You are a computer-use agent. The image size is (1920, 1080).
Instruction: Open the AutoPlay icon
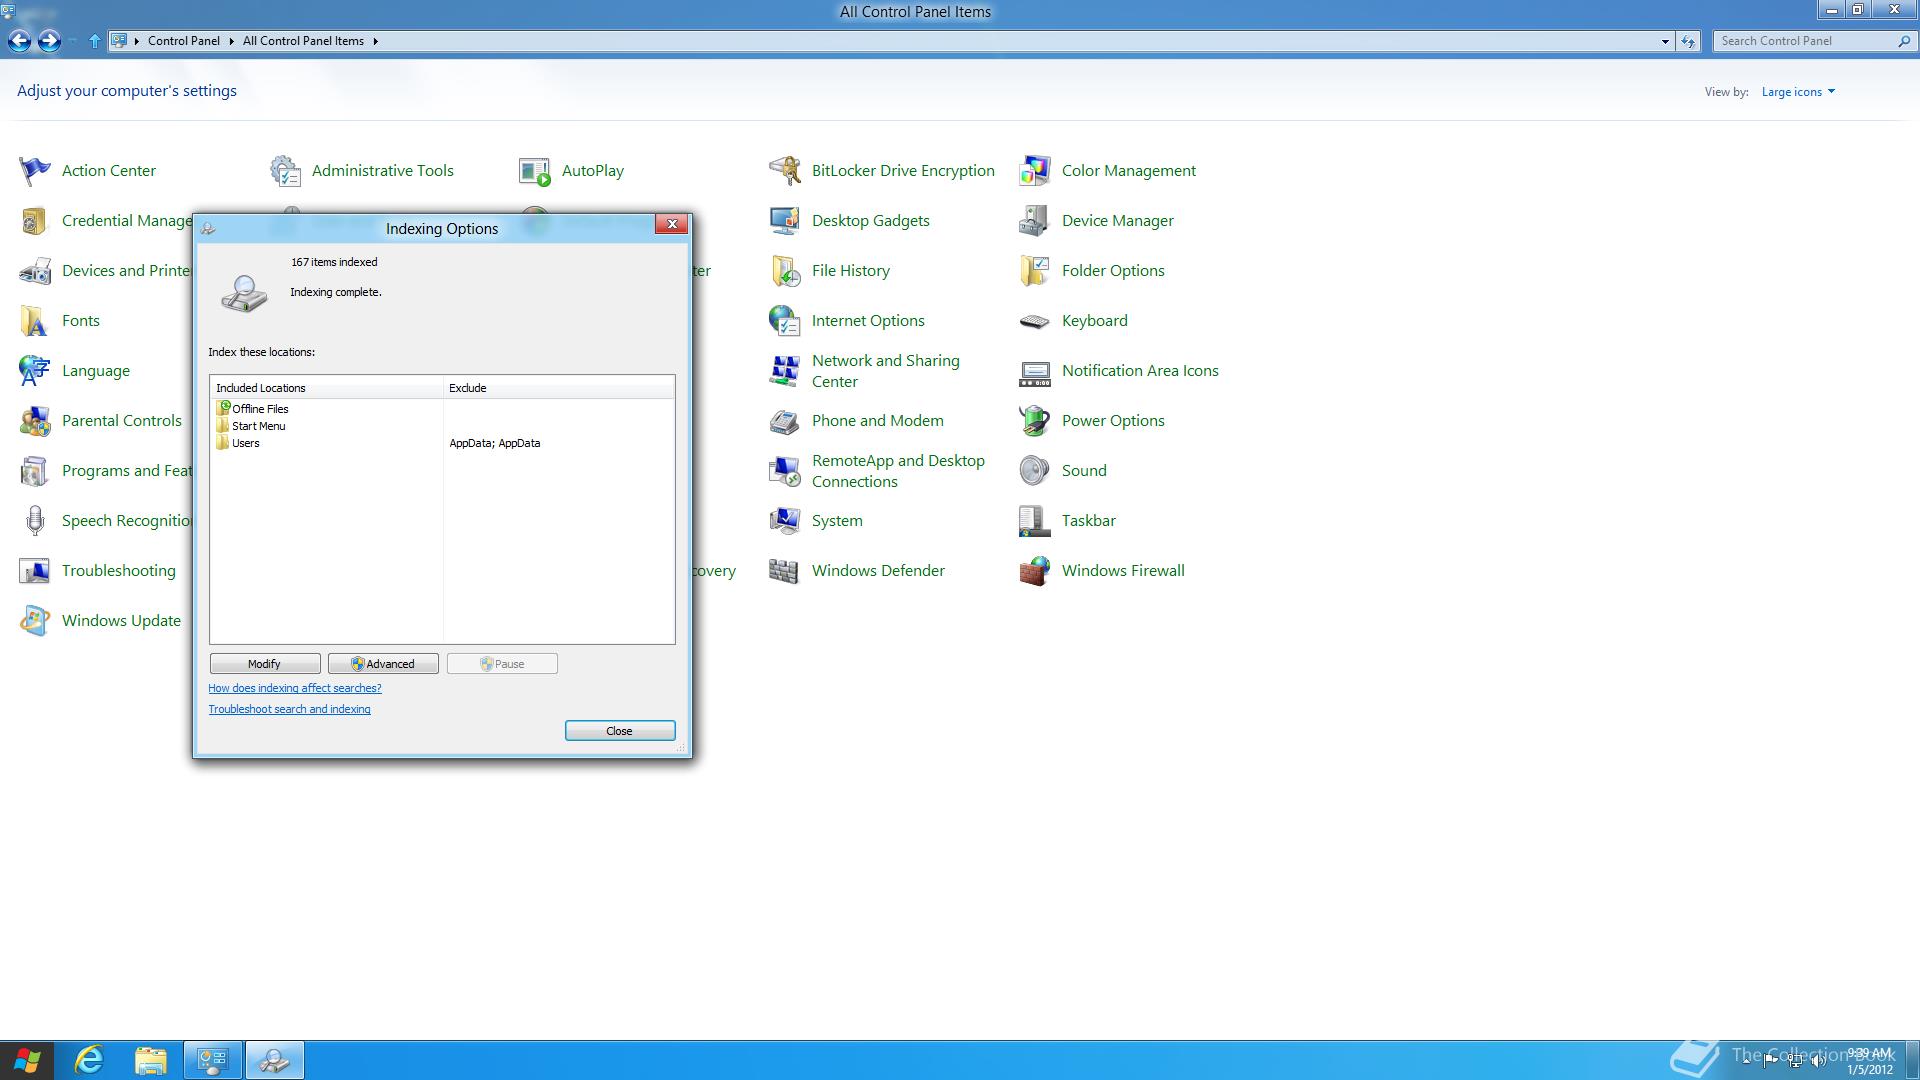tap(535, 171)
